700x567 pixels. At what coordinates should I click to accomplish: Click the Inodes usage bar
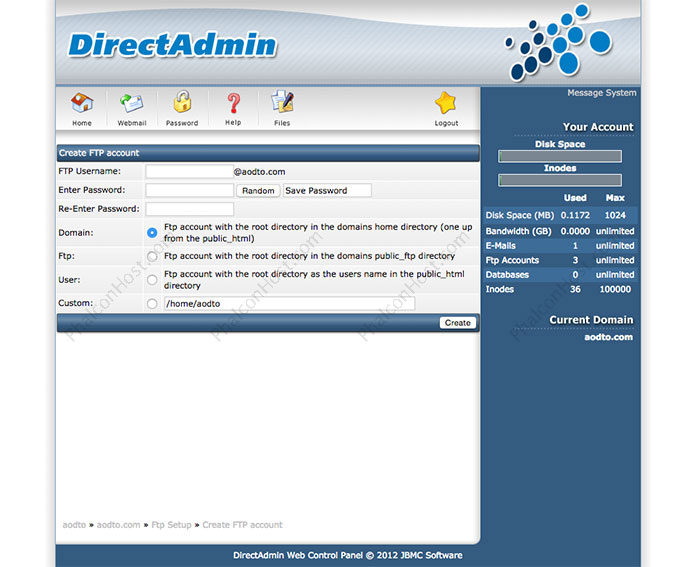560,180
